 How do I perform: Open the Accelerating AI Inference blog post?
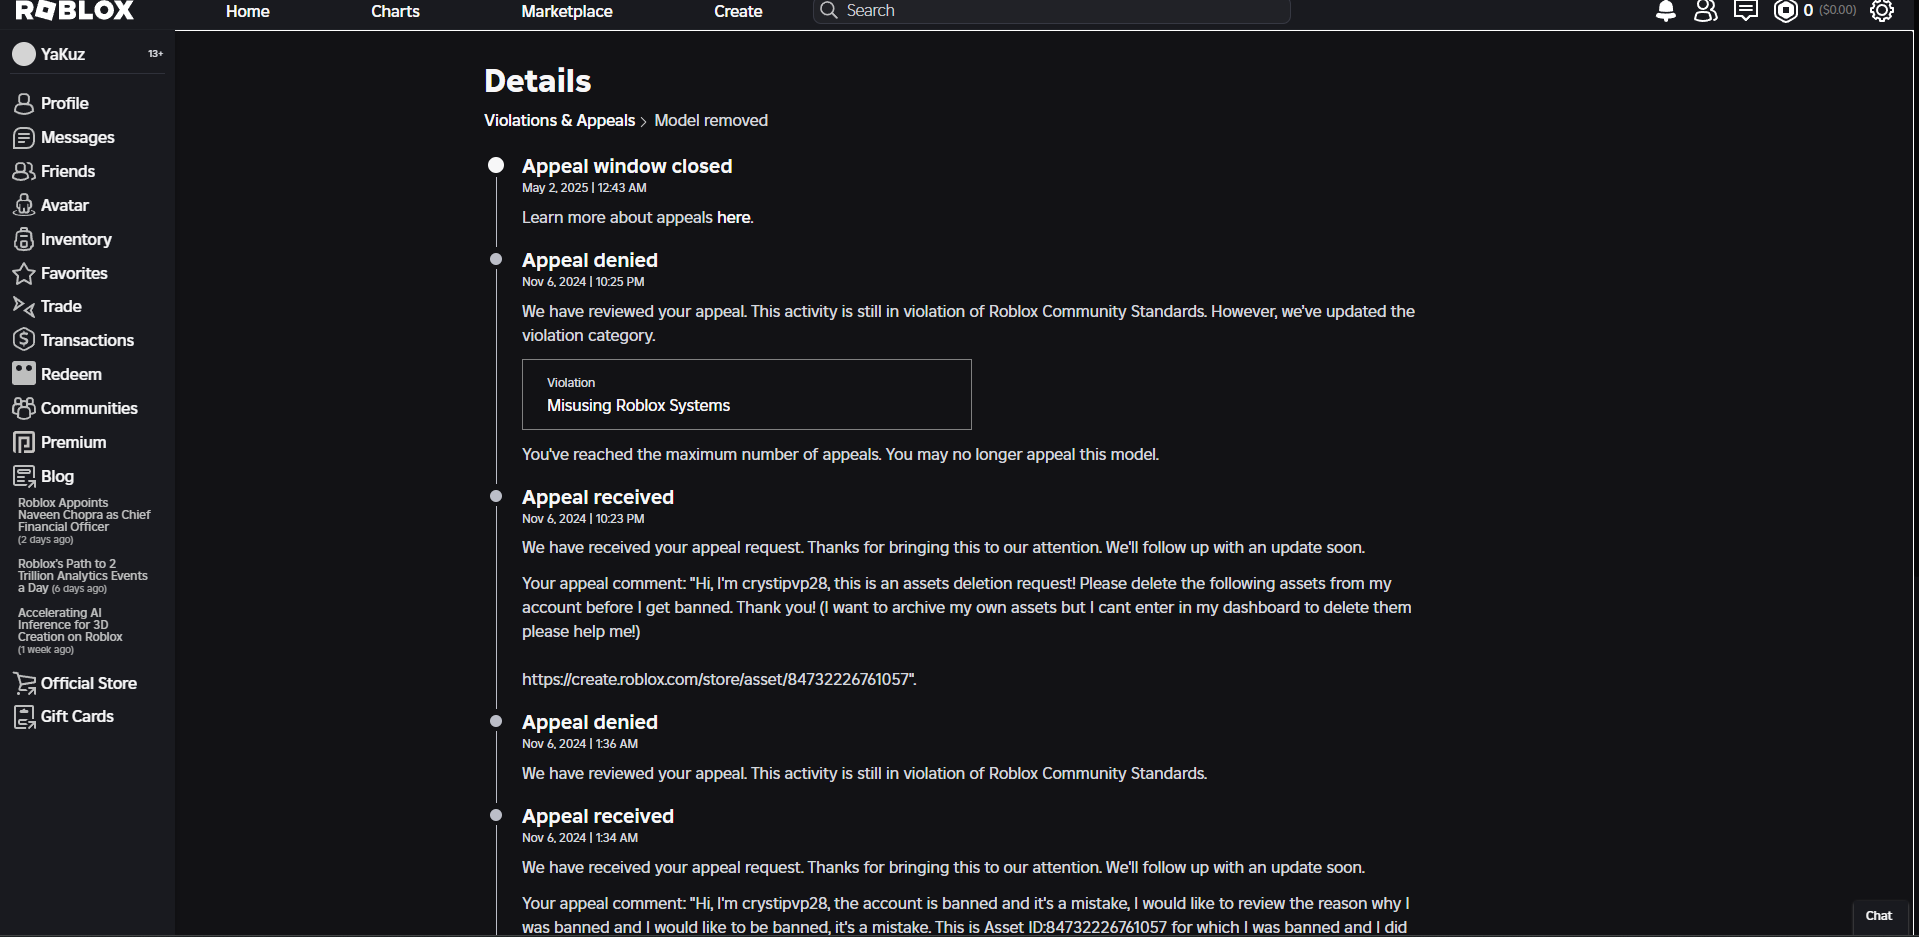[x=70, y=625]
